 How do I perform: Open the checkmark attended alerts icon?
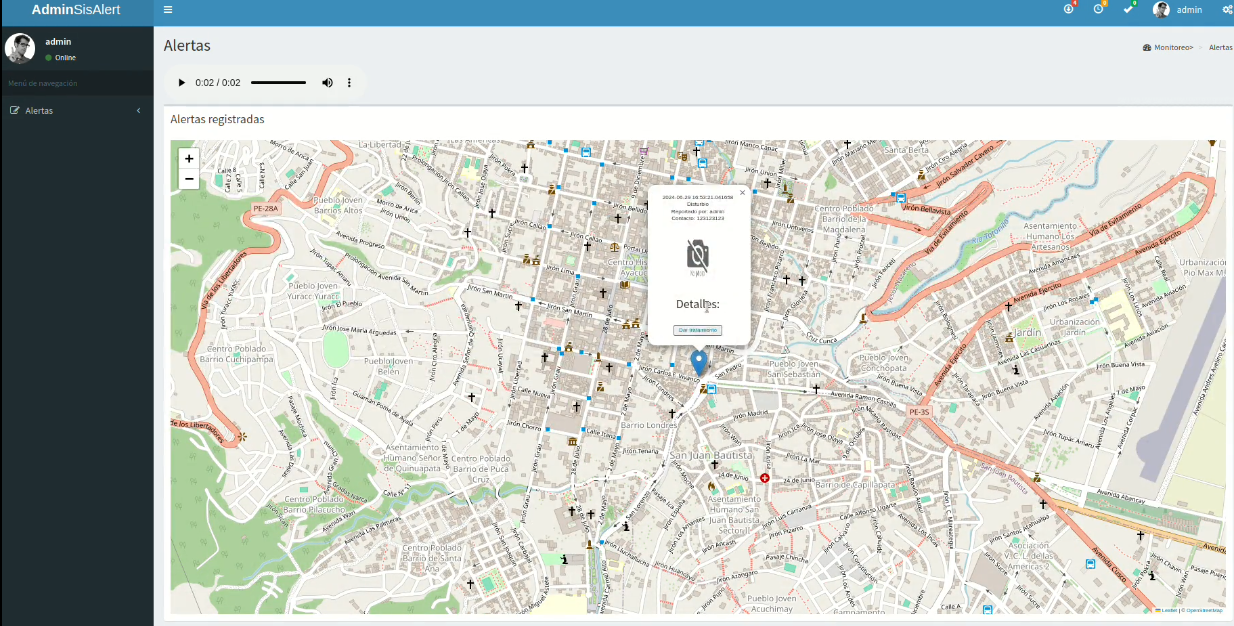1128,9
